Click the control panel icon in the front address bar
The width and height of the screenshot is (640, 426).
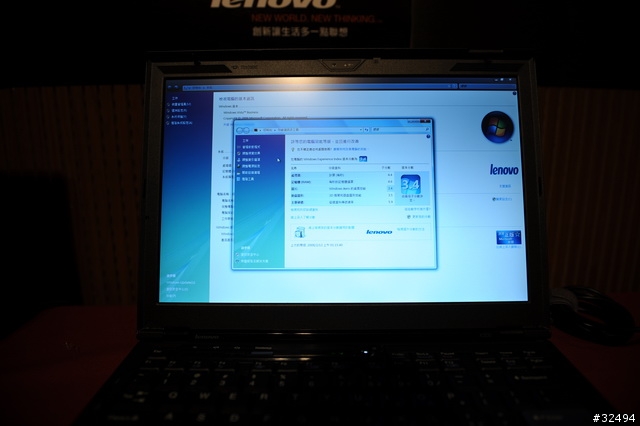tap(256, 130)
